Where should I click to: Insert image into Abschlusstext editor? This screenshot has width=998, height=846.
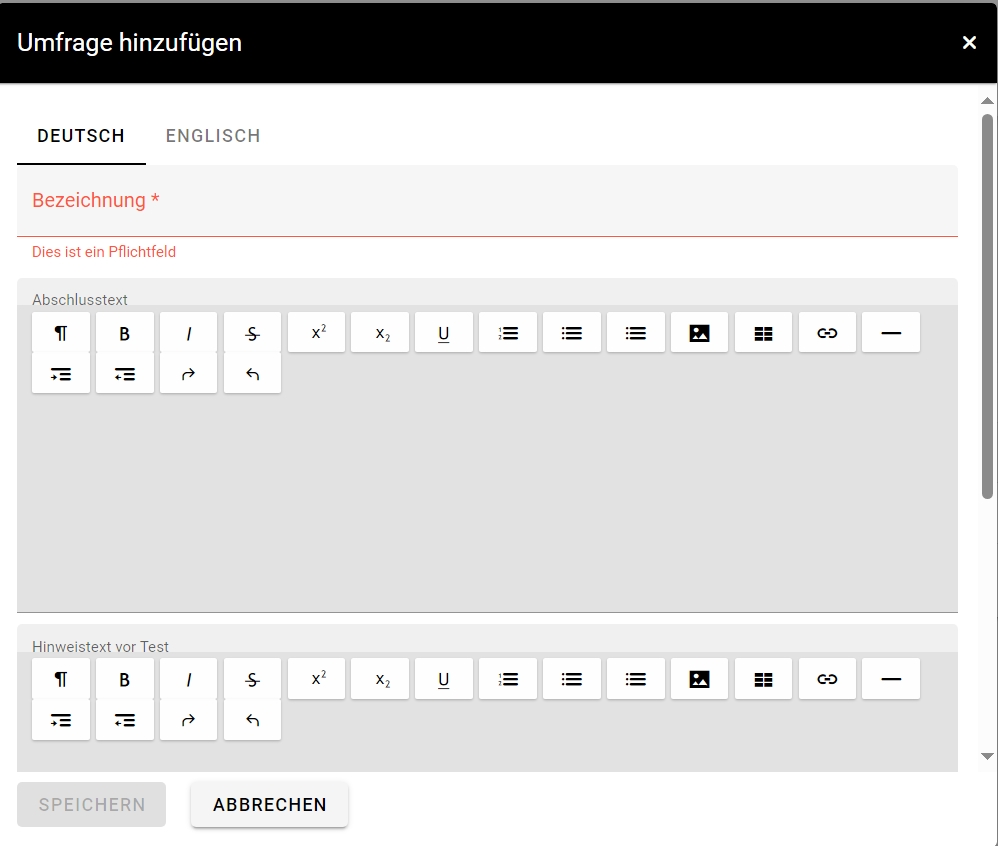[699, 333]
